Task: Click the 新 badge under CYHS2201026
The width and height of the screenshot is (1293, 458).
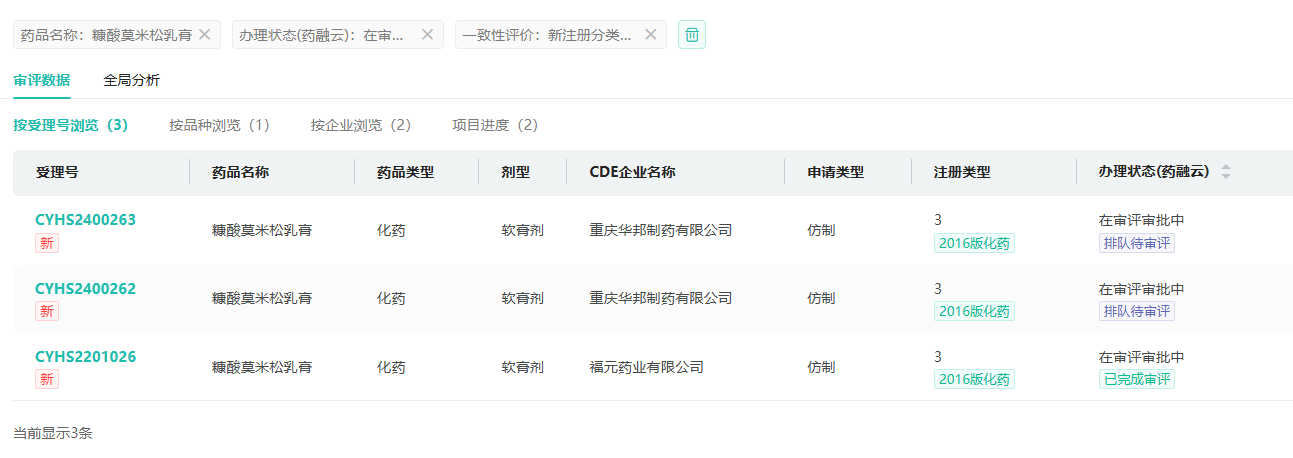Action: click(x=47, y=379)
